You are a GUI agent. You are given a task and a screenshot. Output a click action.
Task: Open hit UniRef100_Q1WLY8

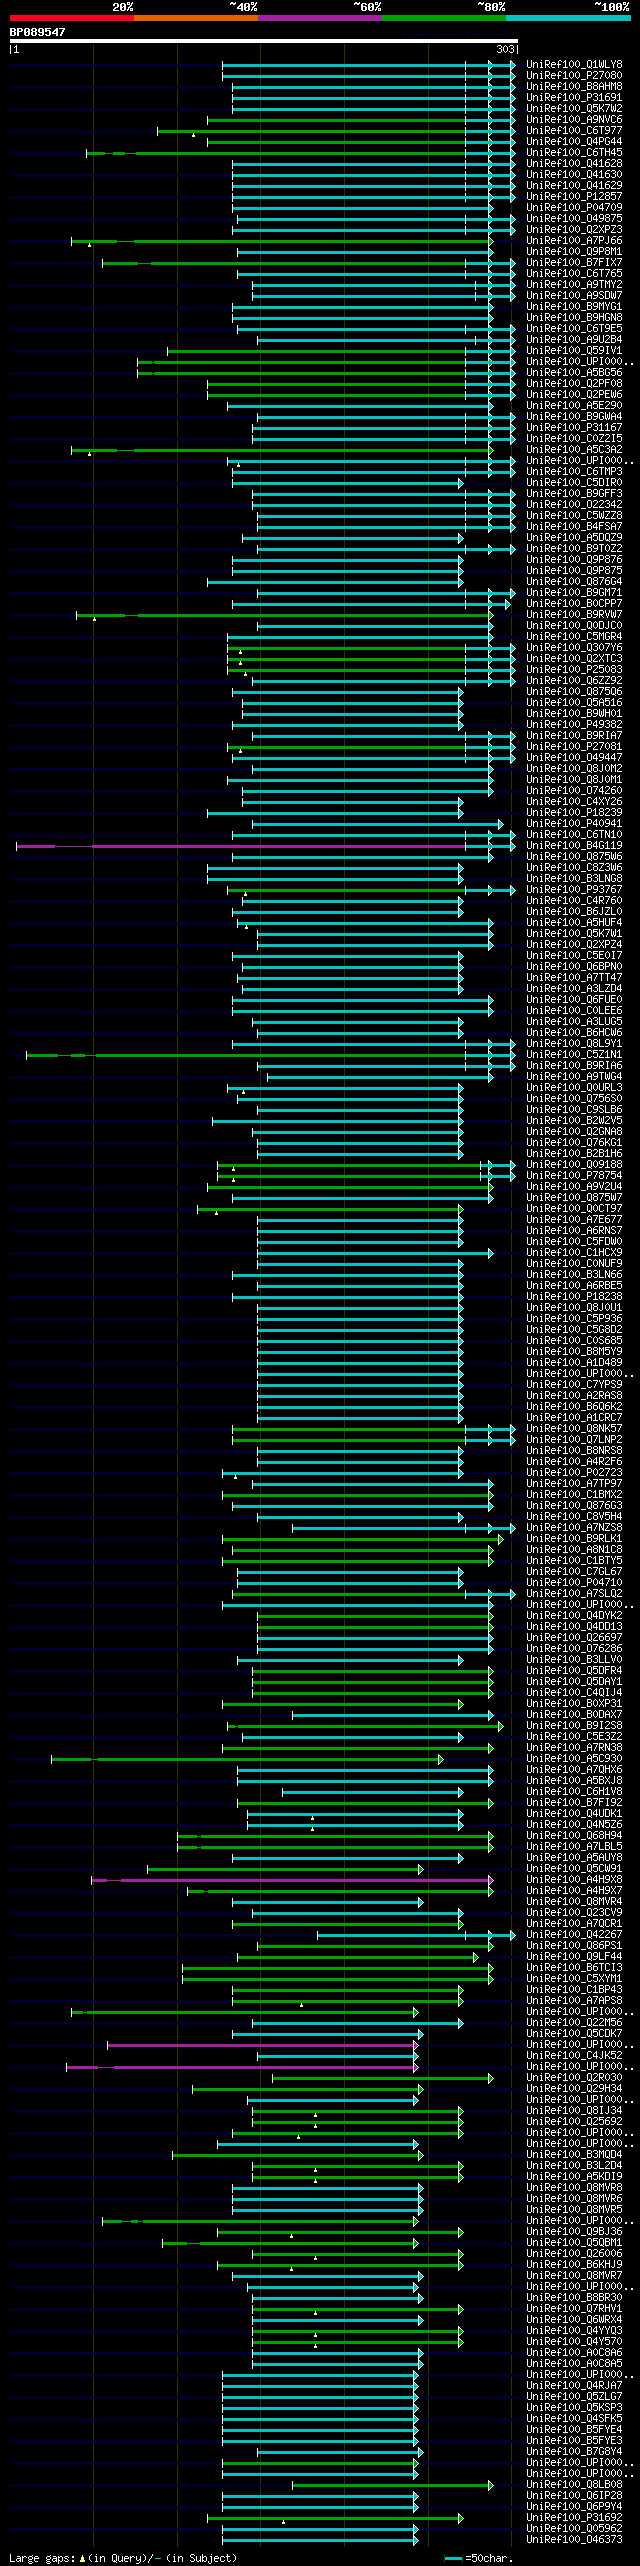pos(574,64)
